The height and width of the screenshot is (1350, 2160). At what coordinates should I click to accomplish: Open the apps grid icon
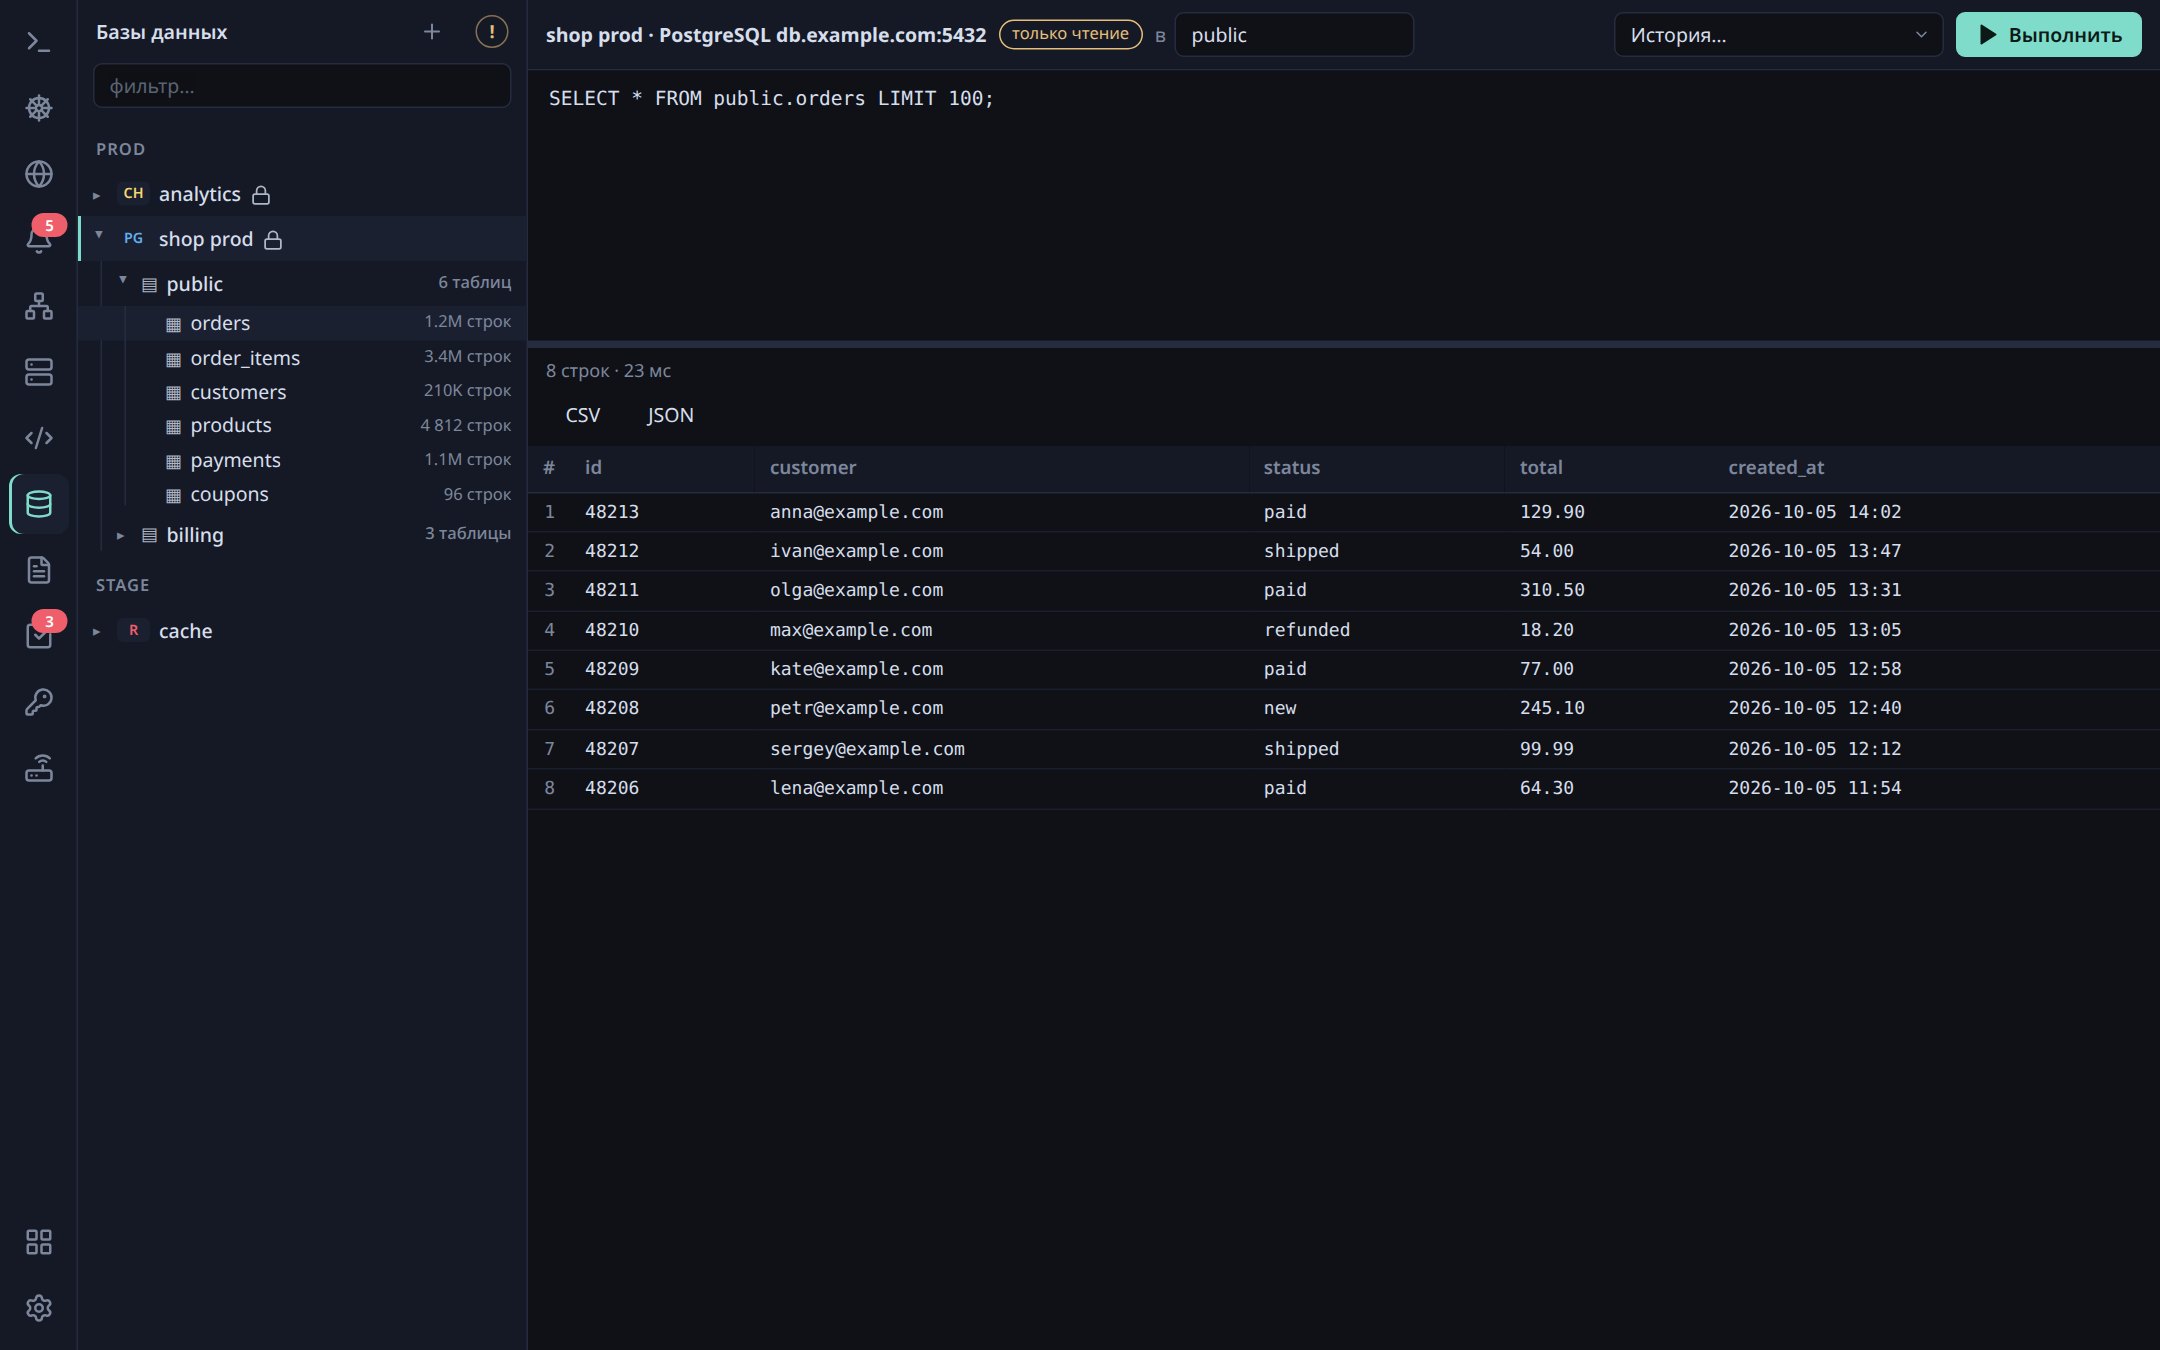point(38,1242)
